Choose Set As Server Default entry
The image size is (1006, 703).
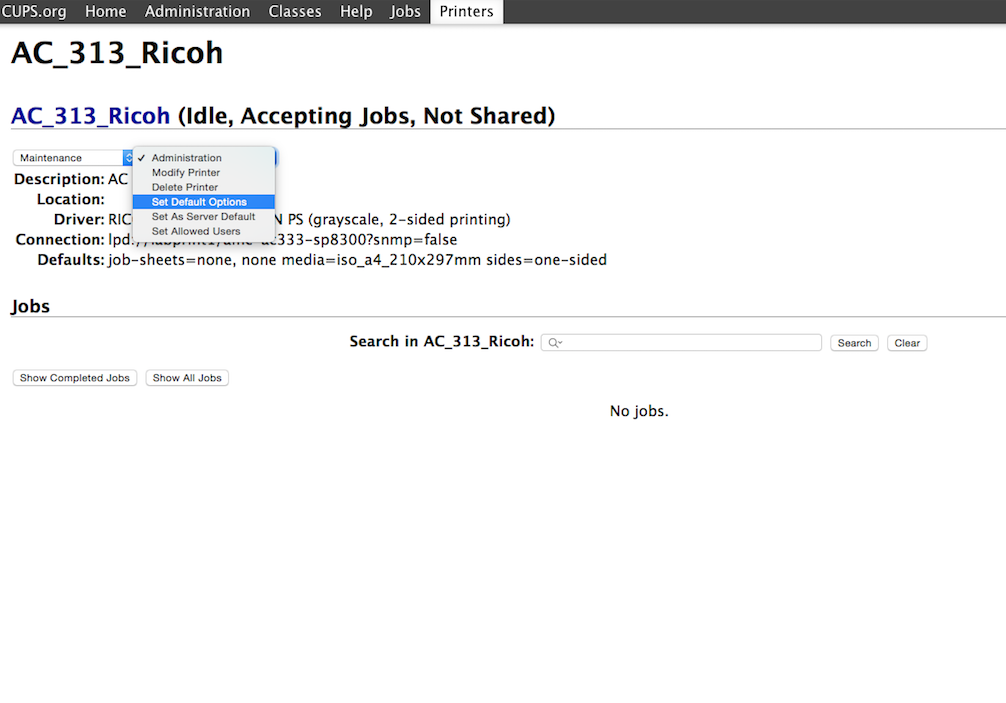click(203, 217)
